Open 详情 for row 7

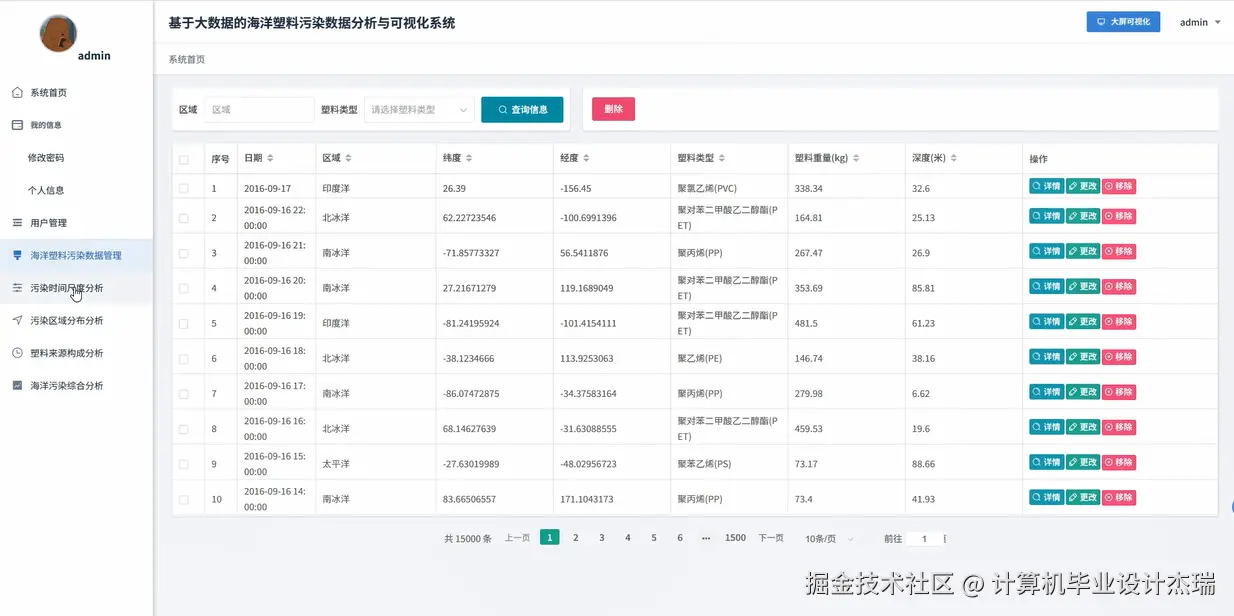pyautogui.click(x=1046, y=391)
